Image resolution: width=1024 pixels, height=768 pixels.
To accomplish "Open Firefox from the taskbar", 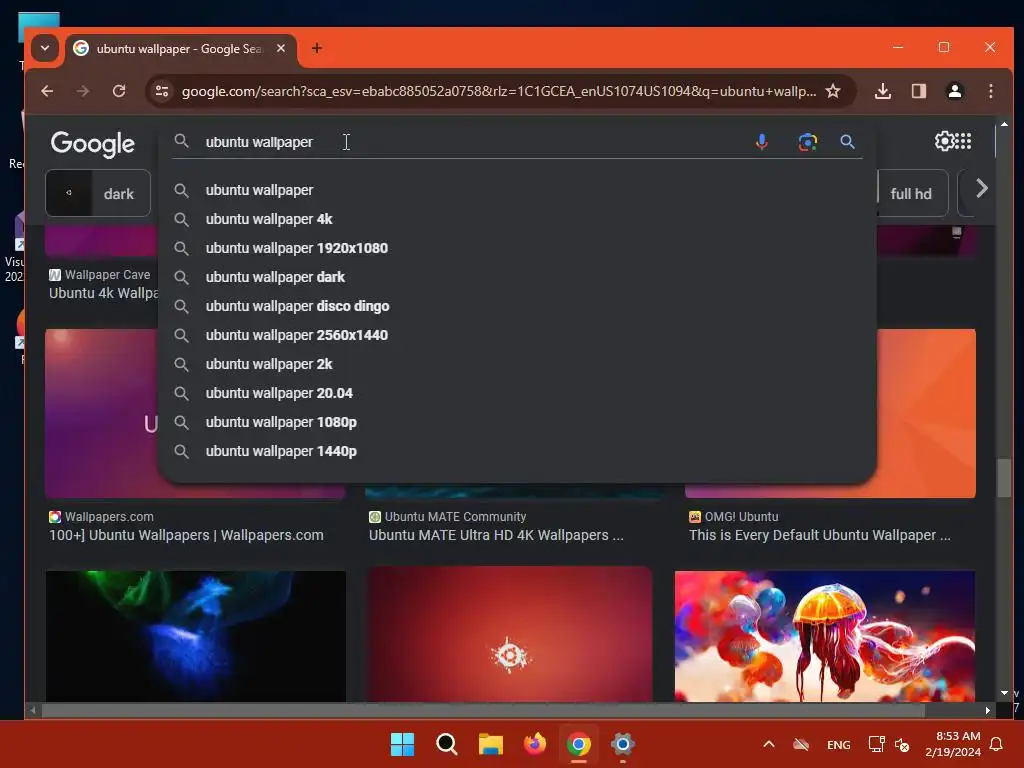I will click(x=535, y=744).
